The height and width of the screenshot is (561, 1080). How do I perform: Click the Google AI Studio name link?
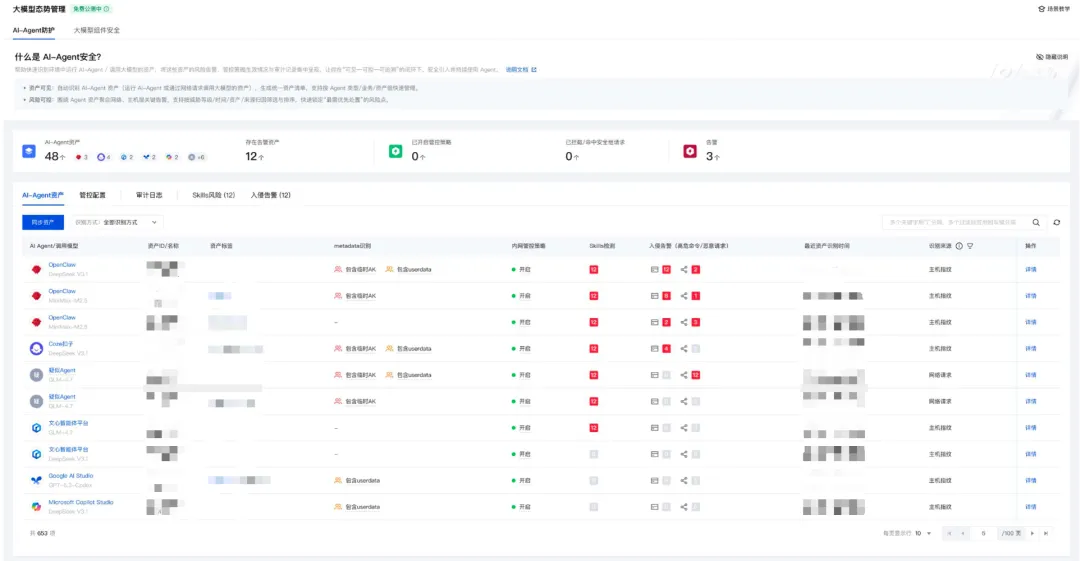(x=70, y=476)
